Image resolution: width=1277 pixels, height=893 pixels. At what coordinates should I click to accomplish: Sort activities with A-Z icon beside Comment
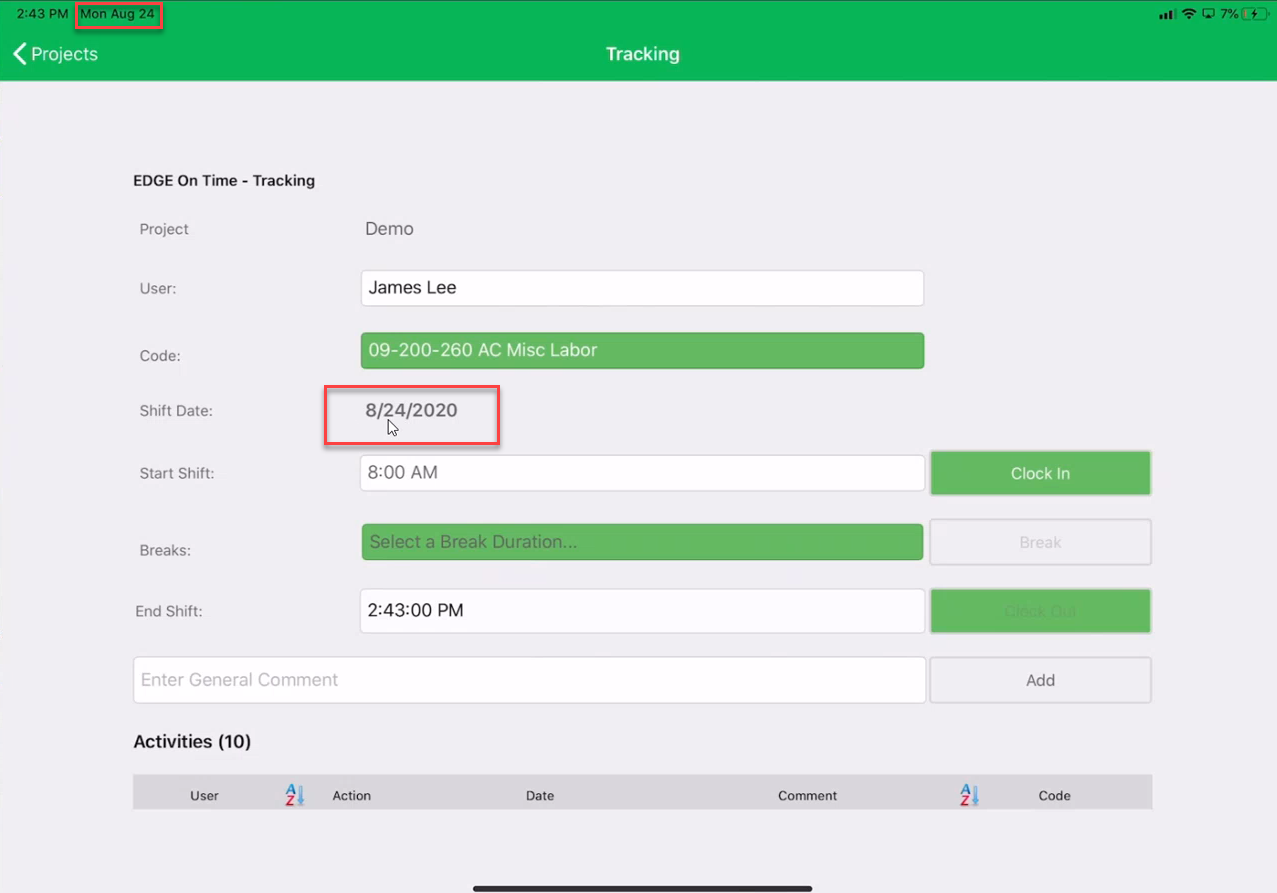pyautogui.click(x=968, y=795)
